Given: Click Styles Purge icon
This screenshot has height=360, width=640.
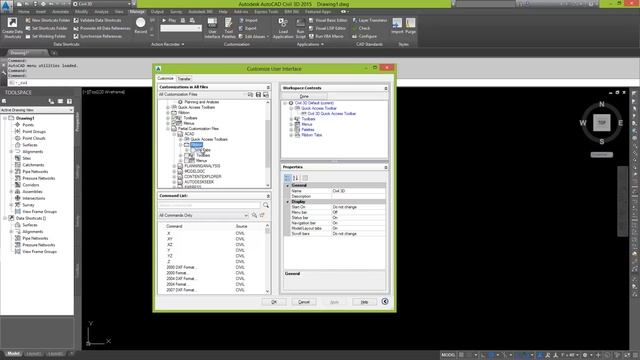Looking at the screenshot, I should click(x=411, y=26).
